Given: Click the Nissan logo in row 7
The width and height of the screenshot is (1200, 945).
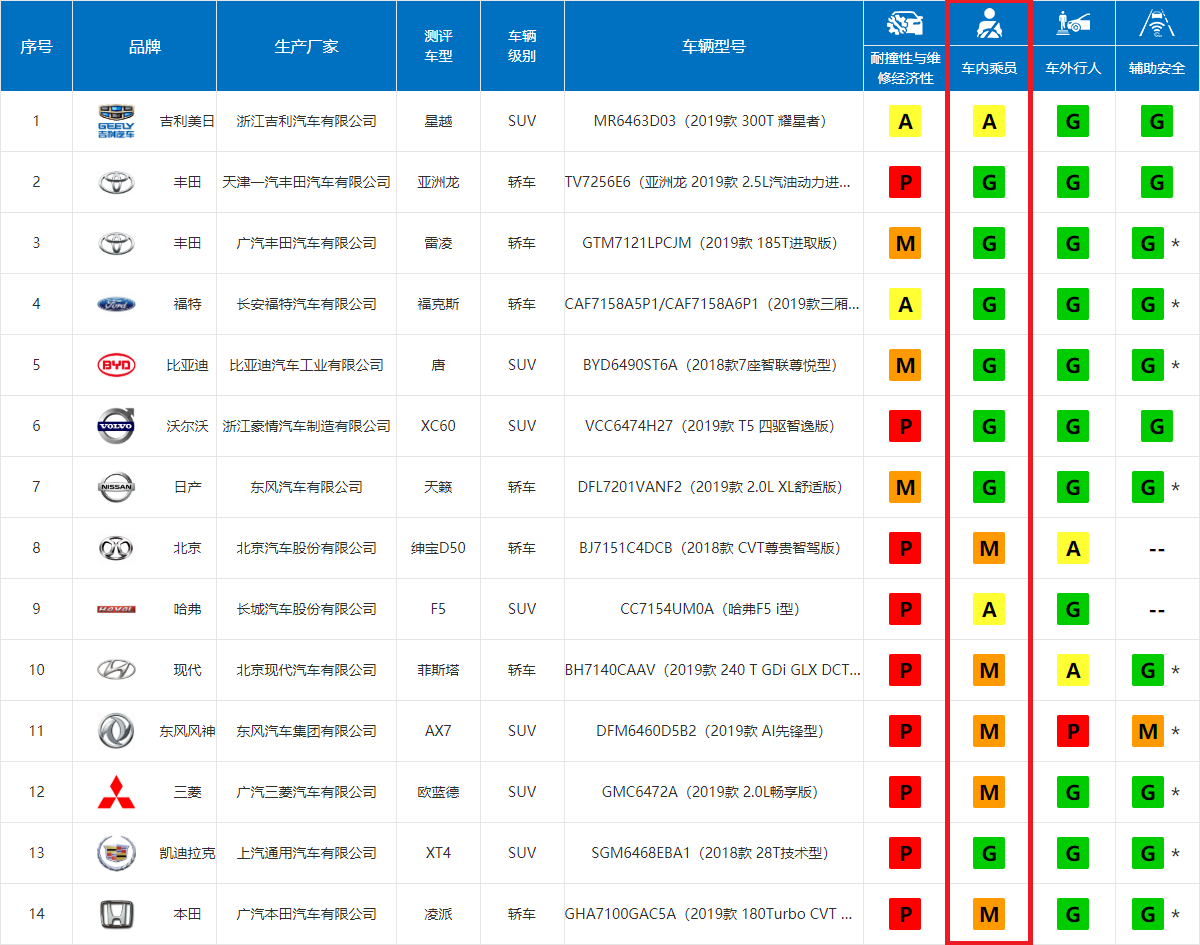Looking at the screenshot, I should pyautogui.click(x=116, y=487).
